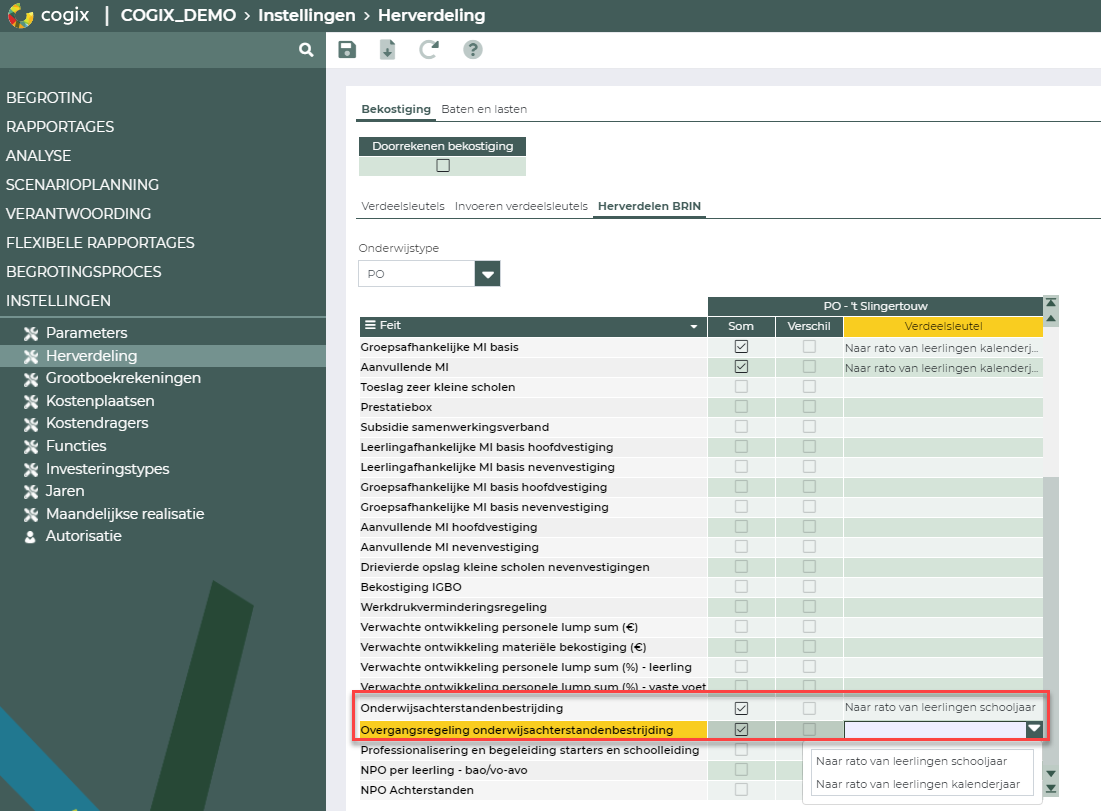Switch to the Bekostiging tab
Viewport: 1101px width, 811px height.
pos(396,109)
